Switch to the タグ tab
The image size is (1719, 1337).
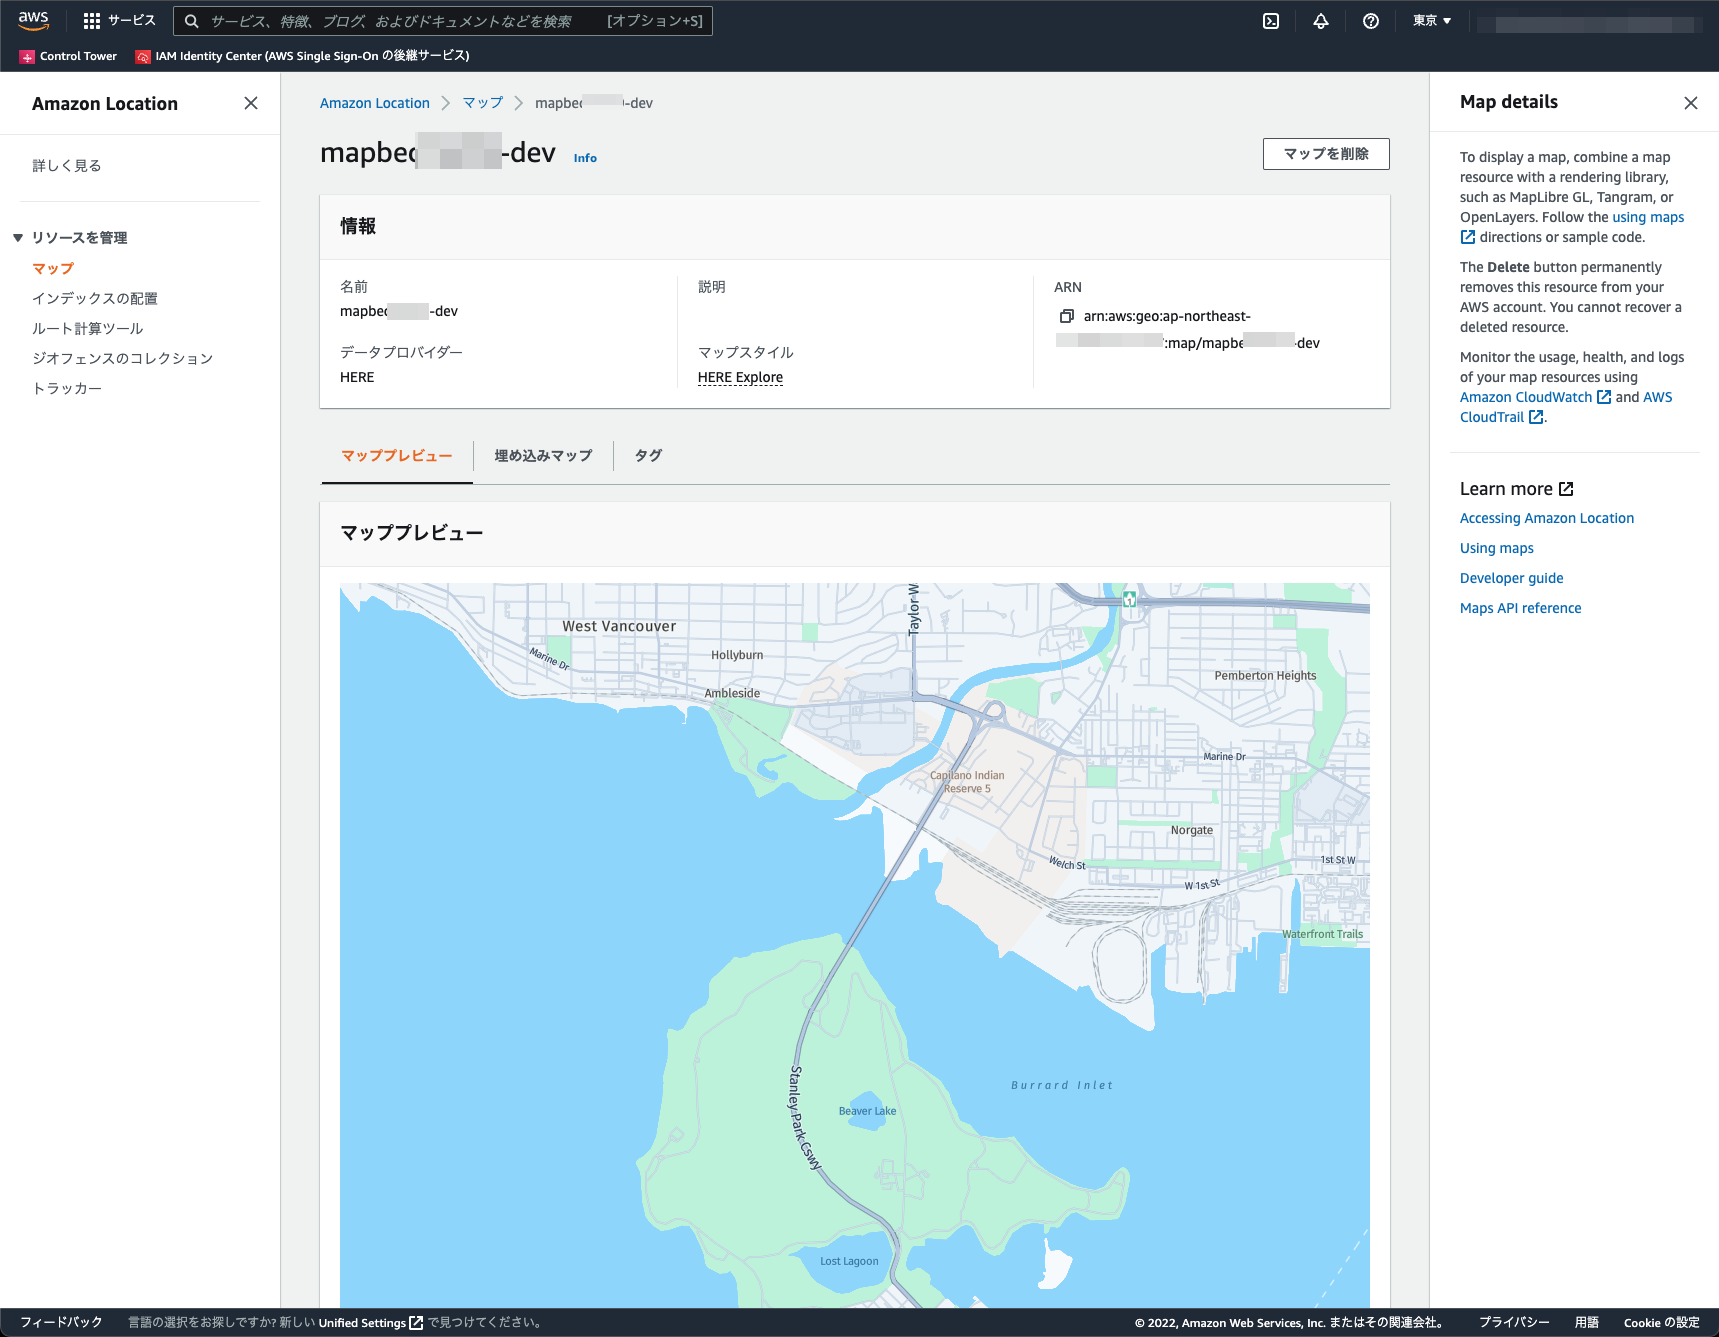[646, 455]
